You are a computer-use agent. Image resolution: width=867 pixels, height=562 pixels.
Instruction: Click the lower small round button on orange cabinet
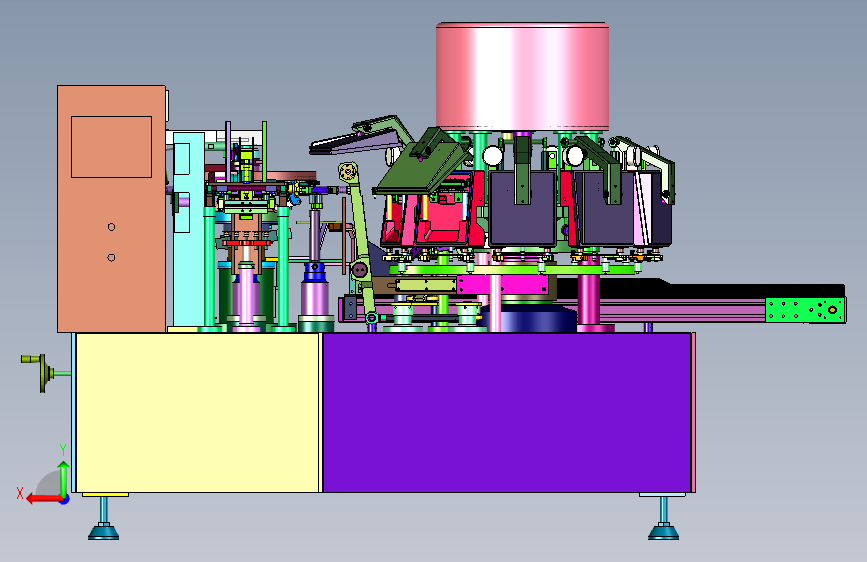tap(111, 258)
